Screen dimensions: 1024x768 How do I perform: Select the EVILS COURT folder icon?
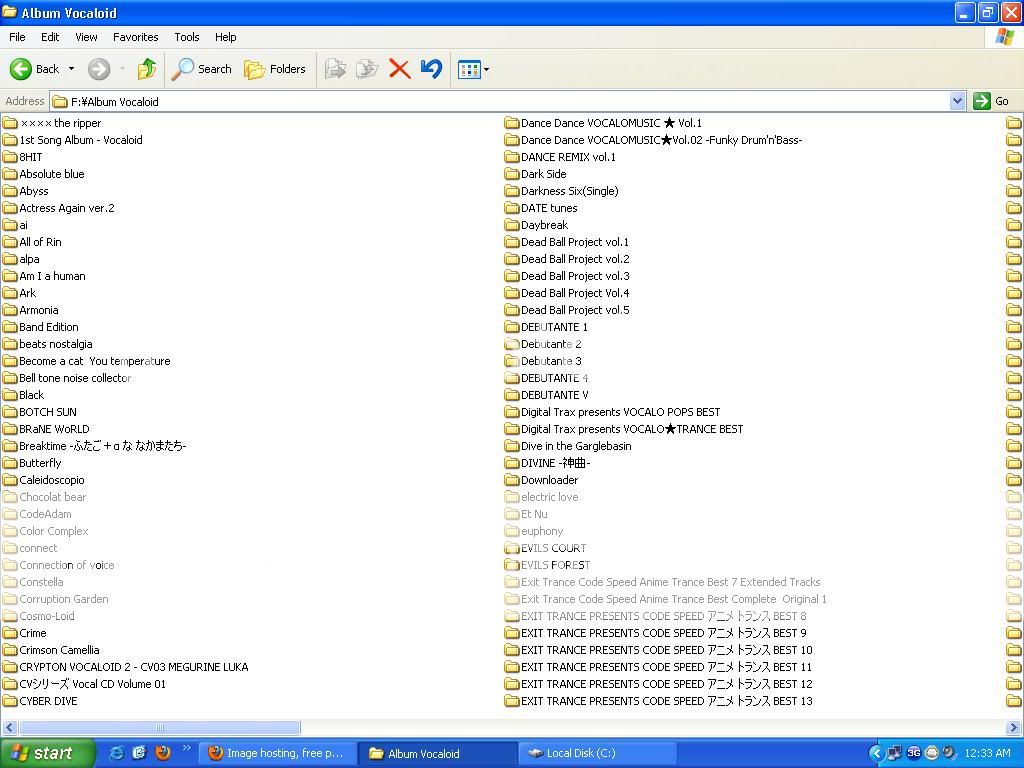click(511, 548)
